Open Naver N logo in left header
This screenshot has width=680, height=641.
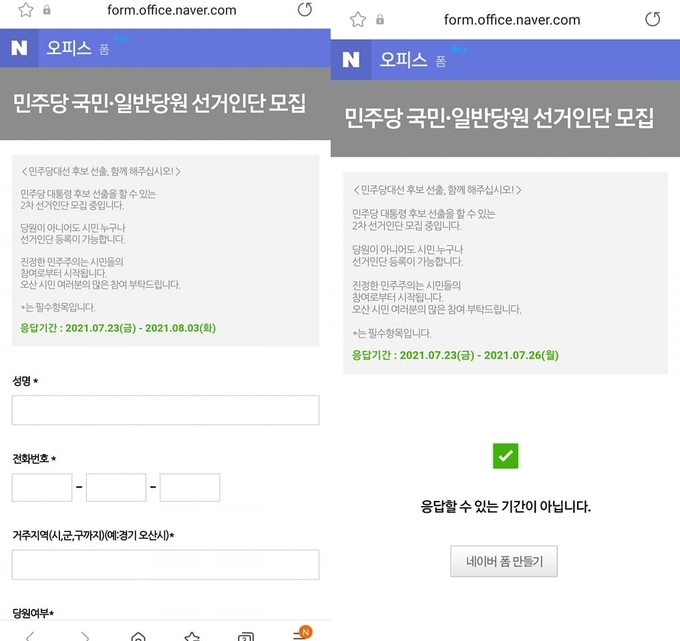pyautogui.click(x=19, y=48)
